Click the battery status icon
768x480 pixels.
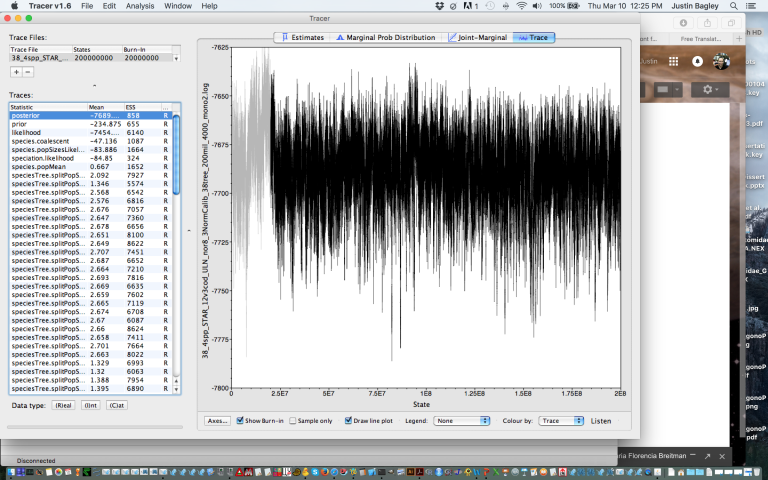click(574, 6)
